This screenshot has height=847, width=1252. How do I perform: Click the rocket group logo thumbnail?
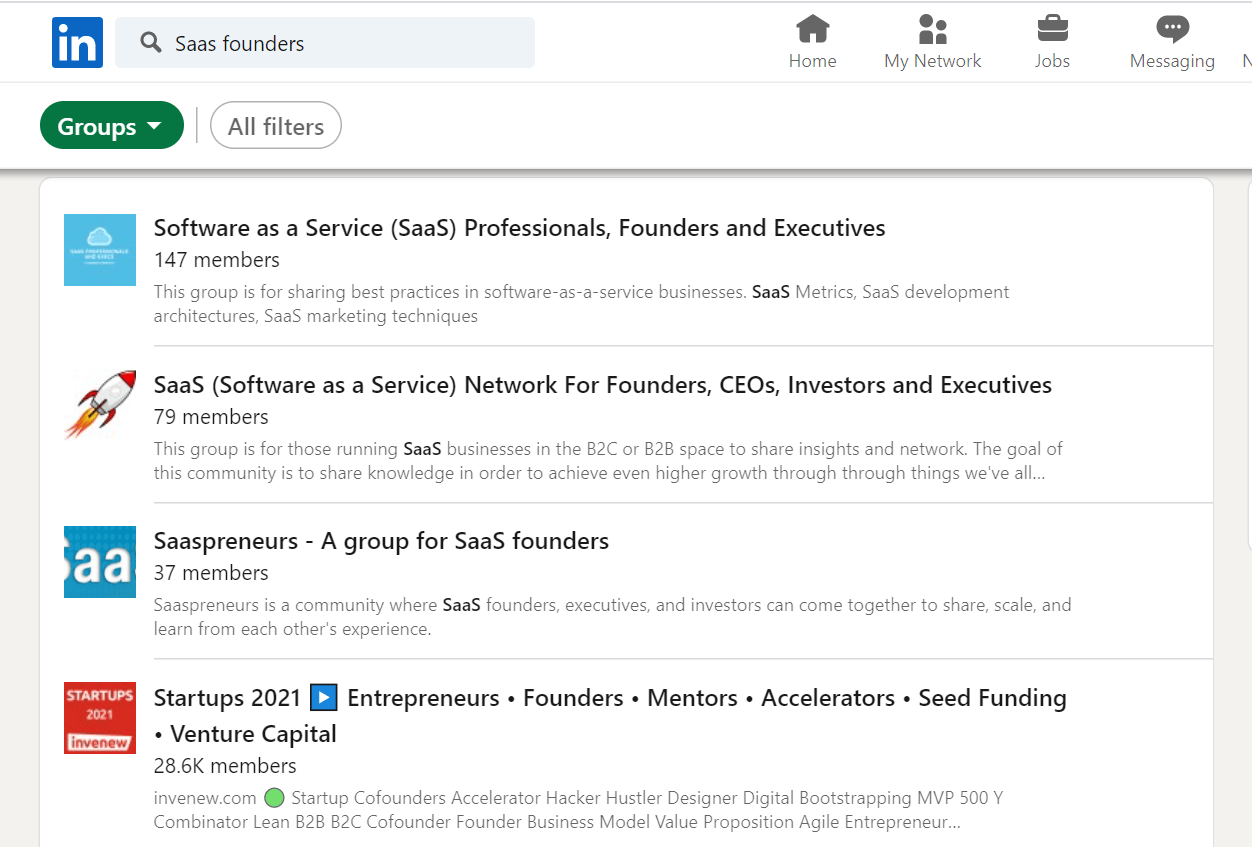pyautogui.click(x=100, y=406)
